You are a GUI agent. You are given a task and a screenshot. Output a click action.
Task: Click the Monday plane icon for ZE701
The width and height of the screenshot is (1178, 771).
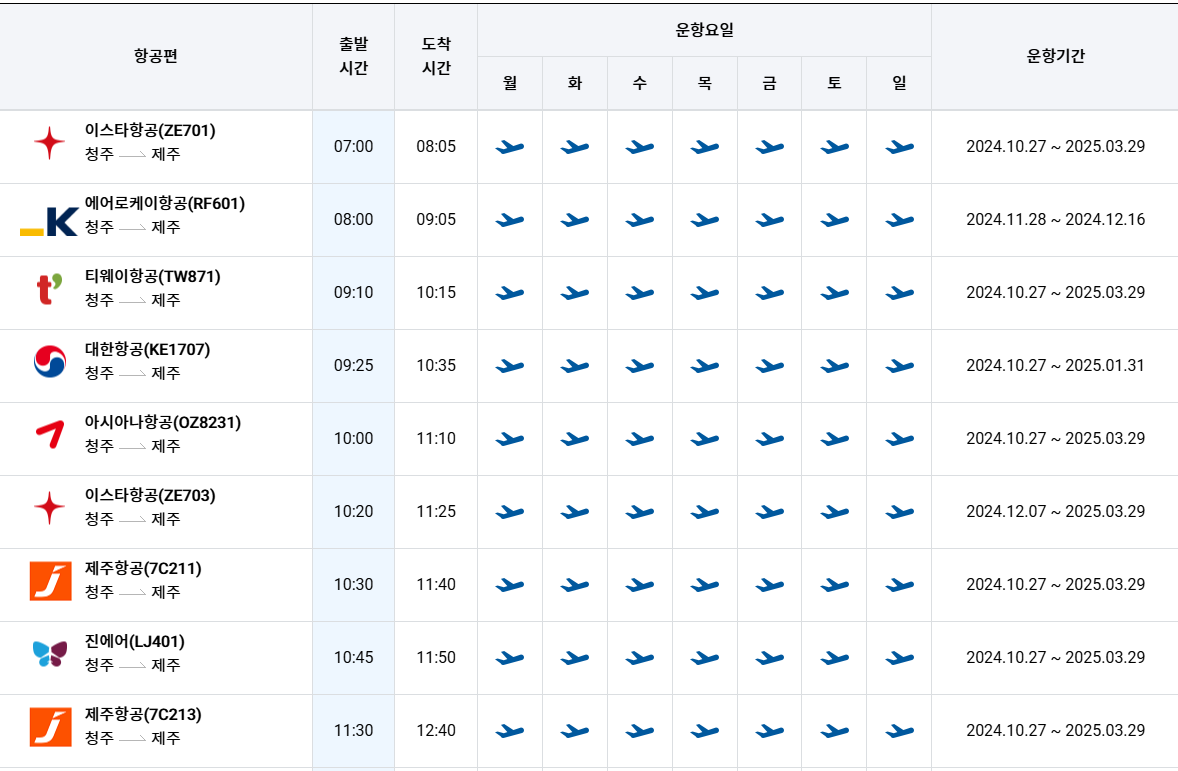510,147
